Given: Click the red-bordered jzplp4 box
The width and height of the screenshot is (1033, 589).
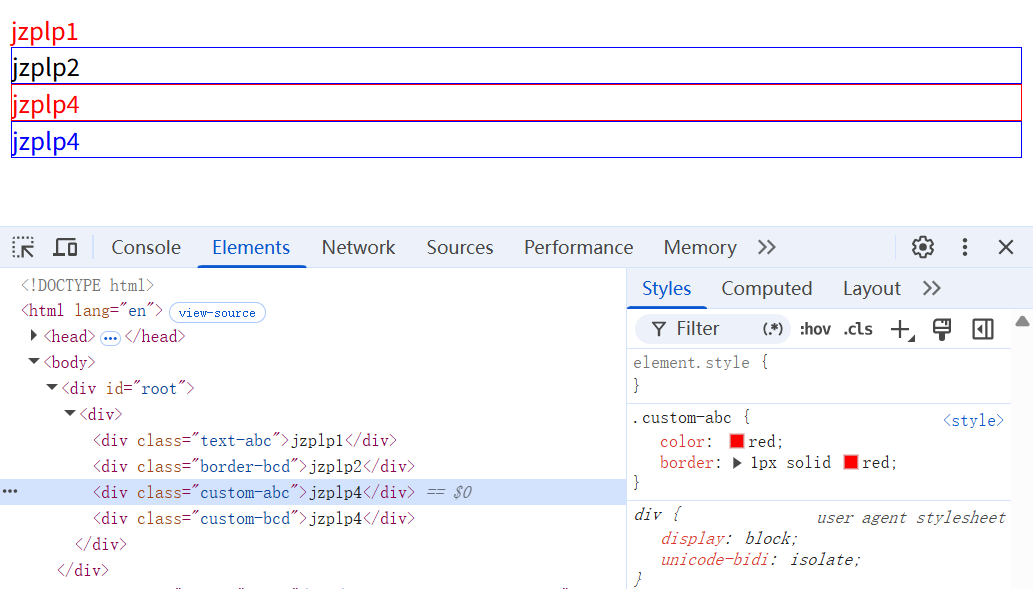Looking at the screenshot, I should [516, 103].
